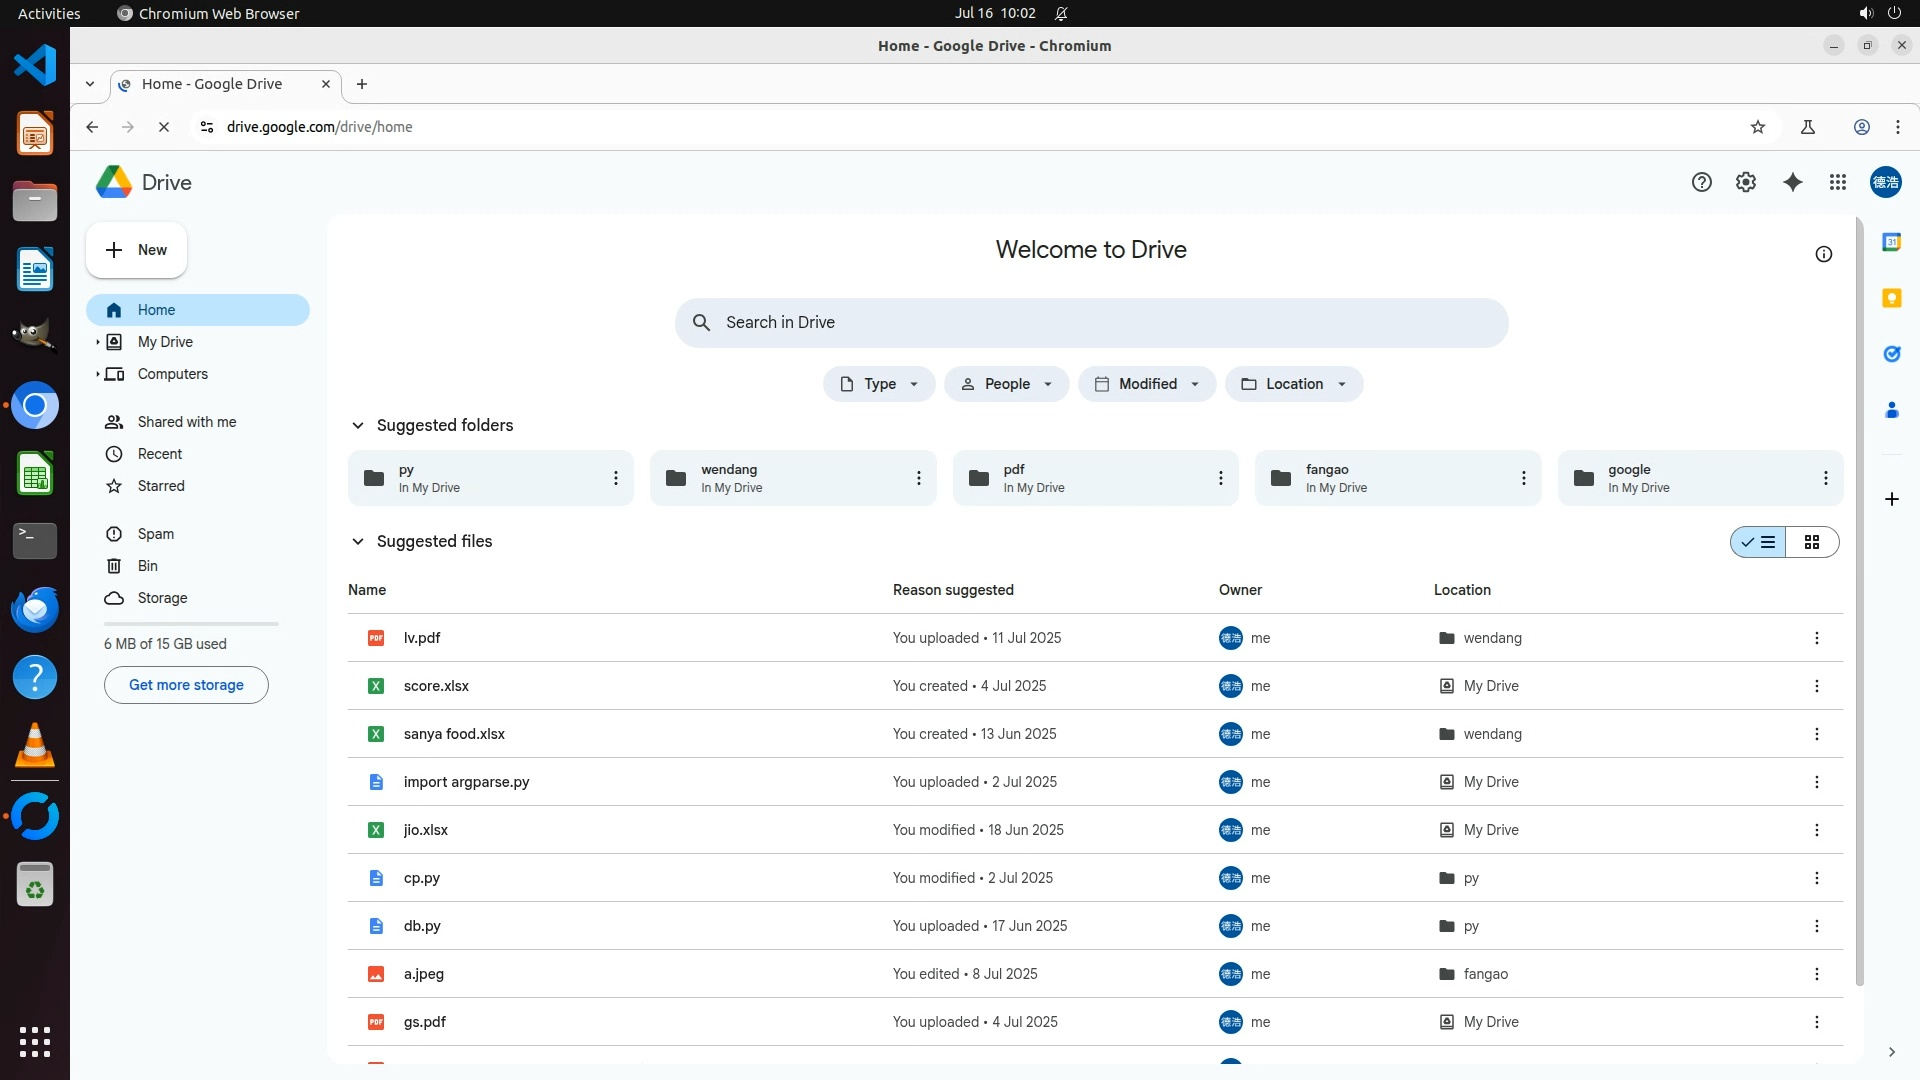Show the info details icon

coord(1823,254)
